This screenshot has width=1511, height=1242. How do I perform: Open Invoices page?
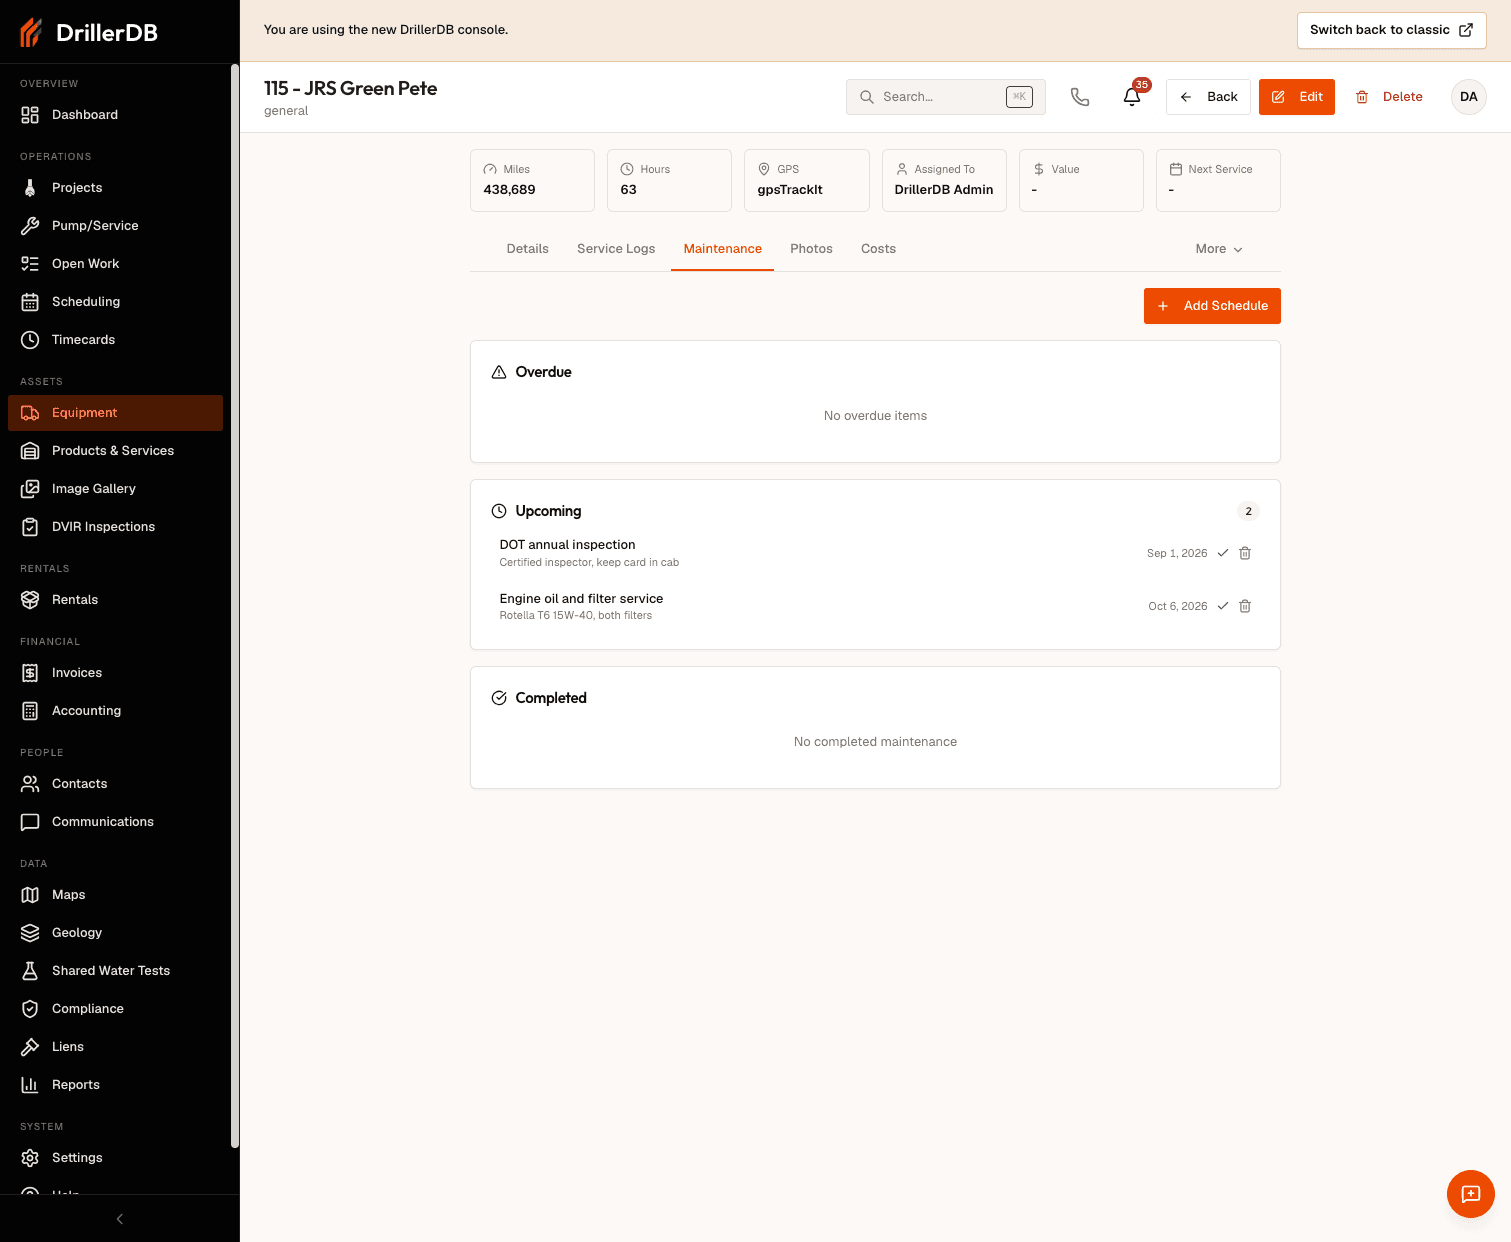[x=115, y=673]
